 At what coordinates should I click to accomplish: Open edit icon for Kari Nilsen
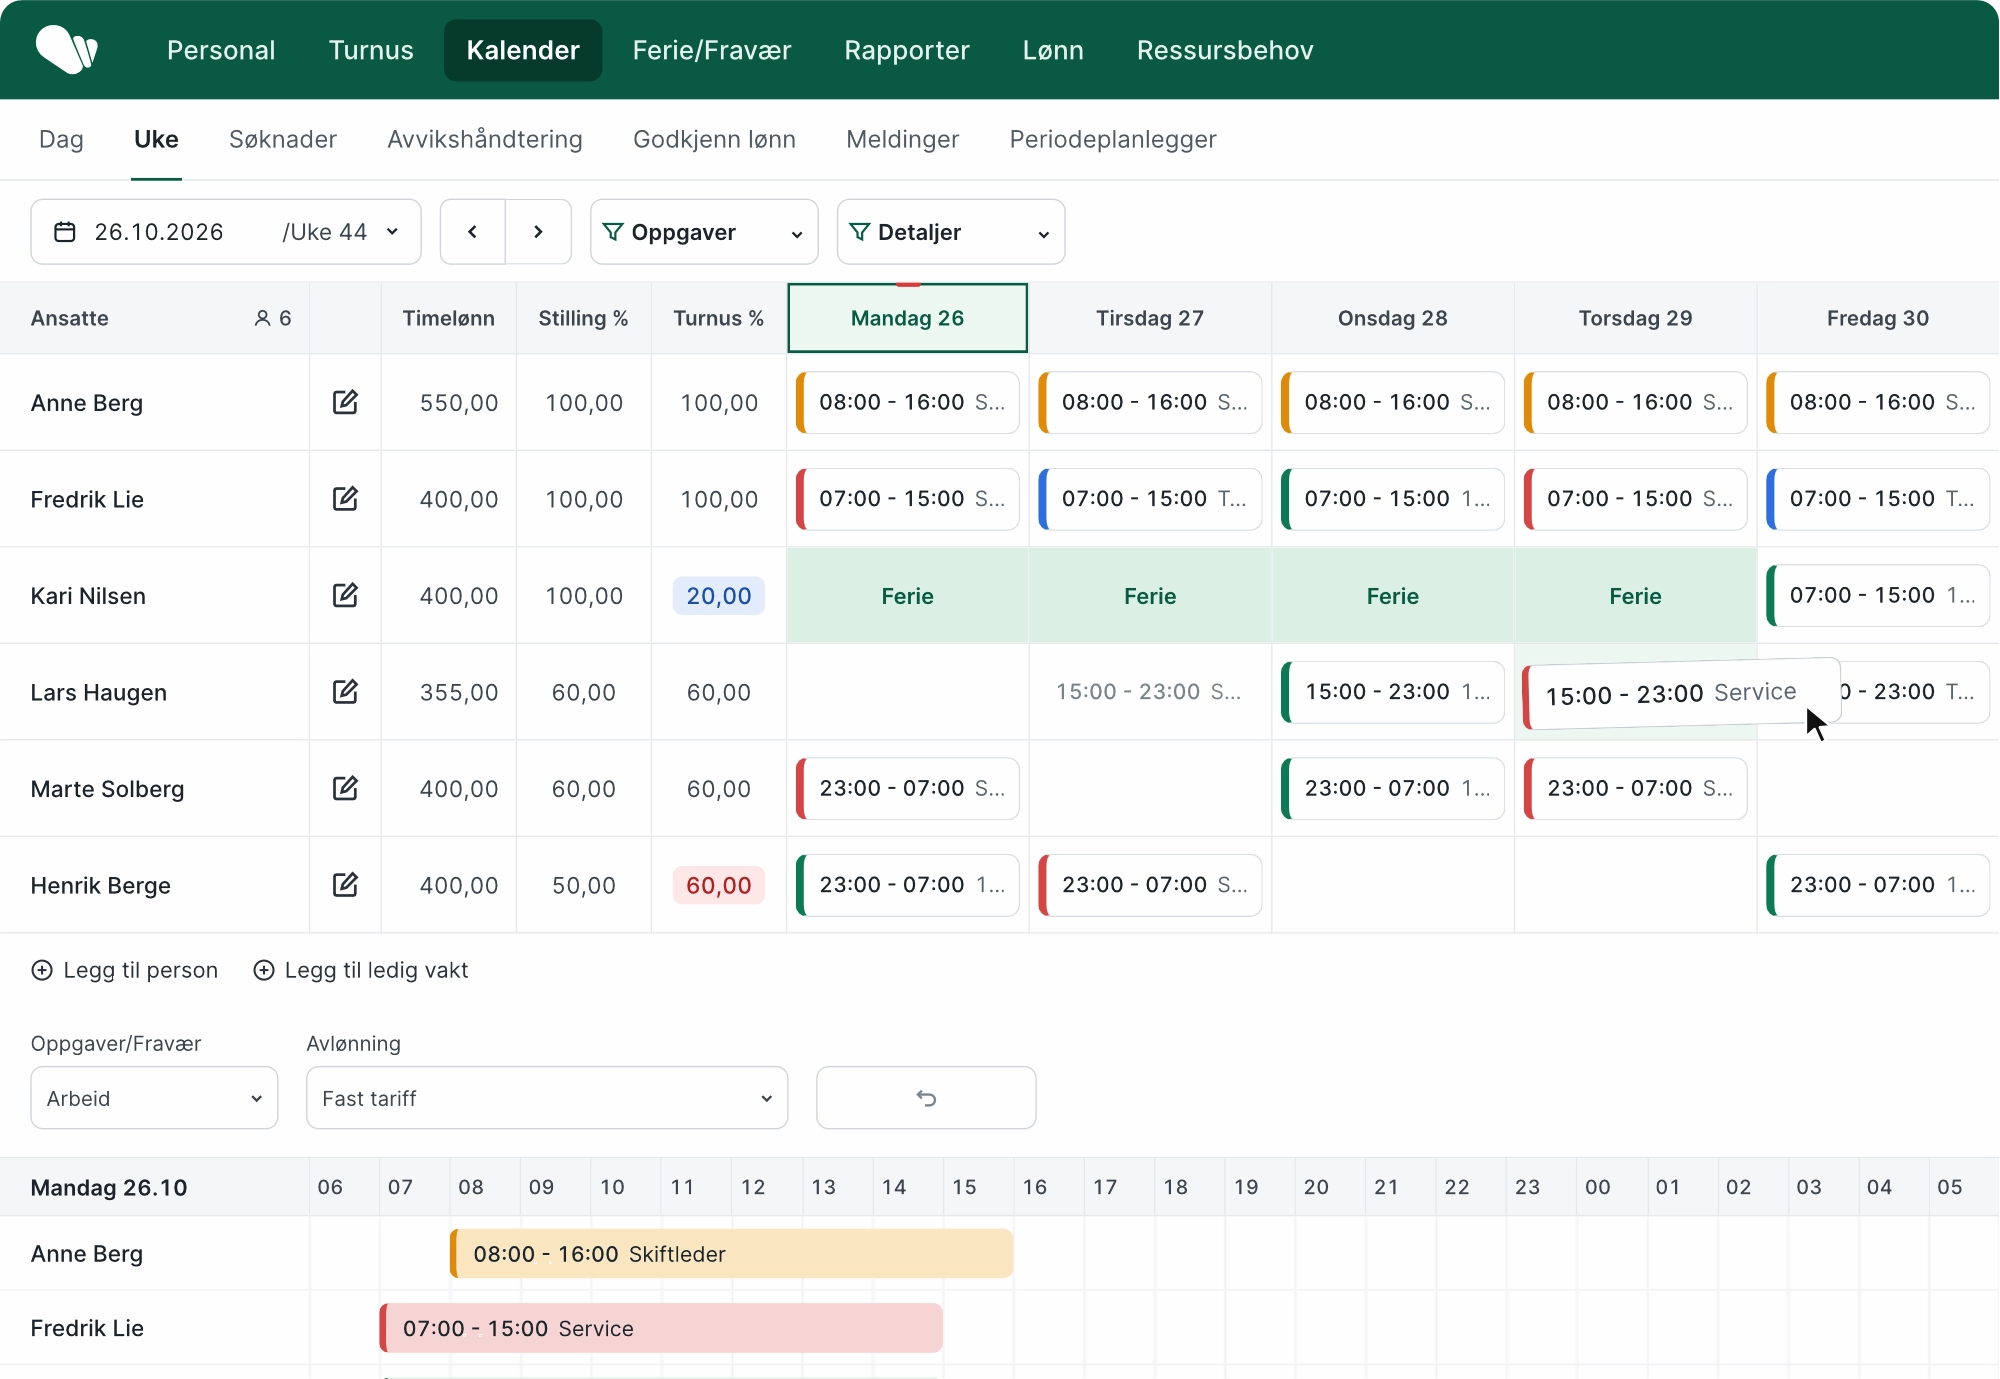(x=345, y=595)
